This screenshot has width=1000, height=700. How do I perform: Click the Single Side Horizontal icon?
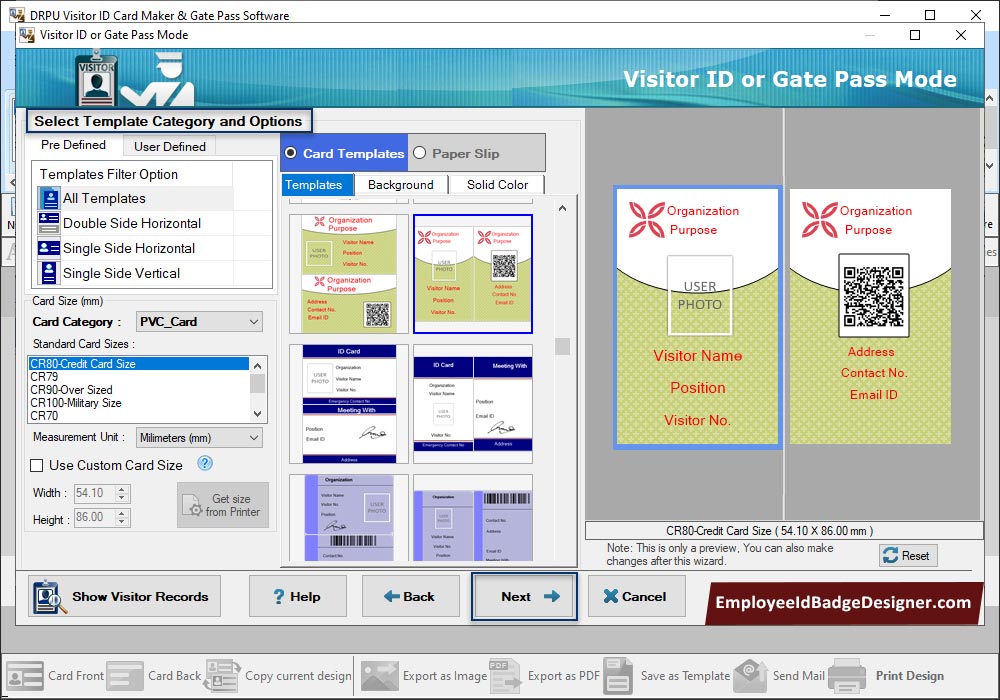click(x=48, y=248)
